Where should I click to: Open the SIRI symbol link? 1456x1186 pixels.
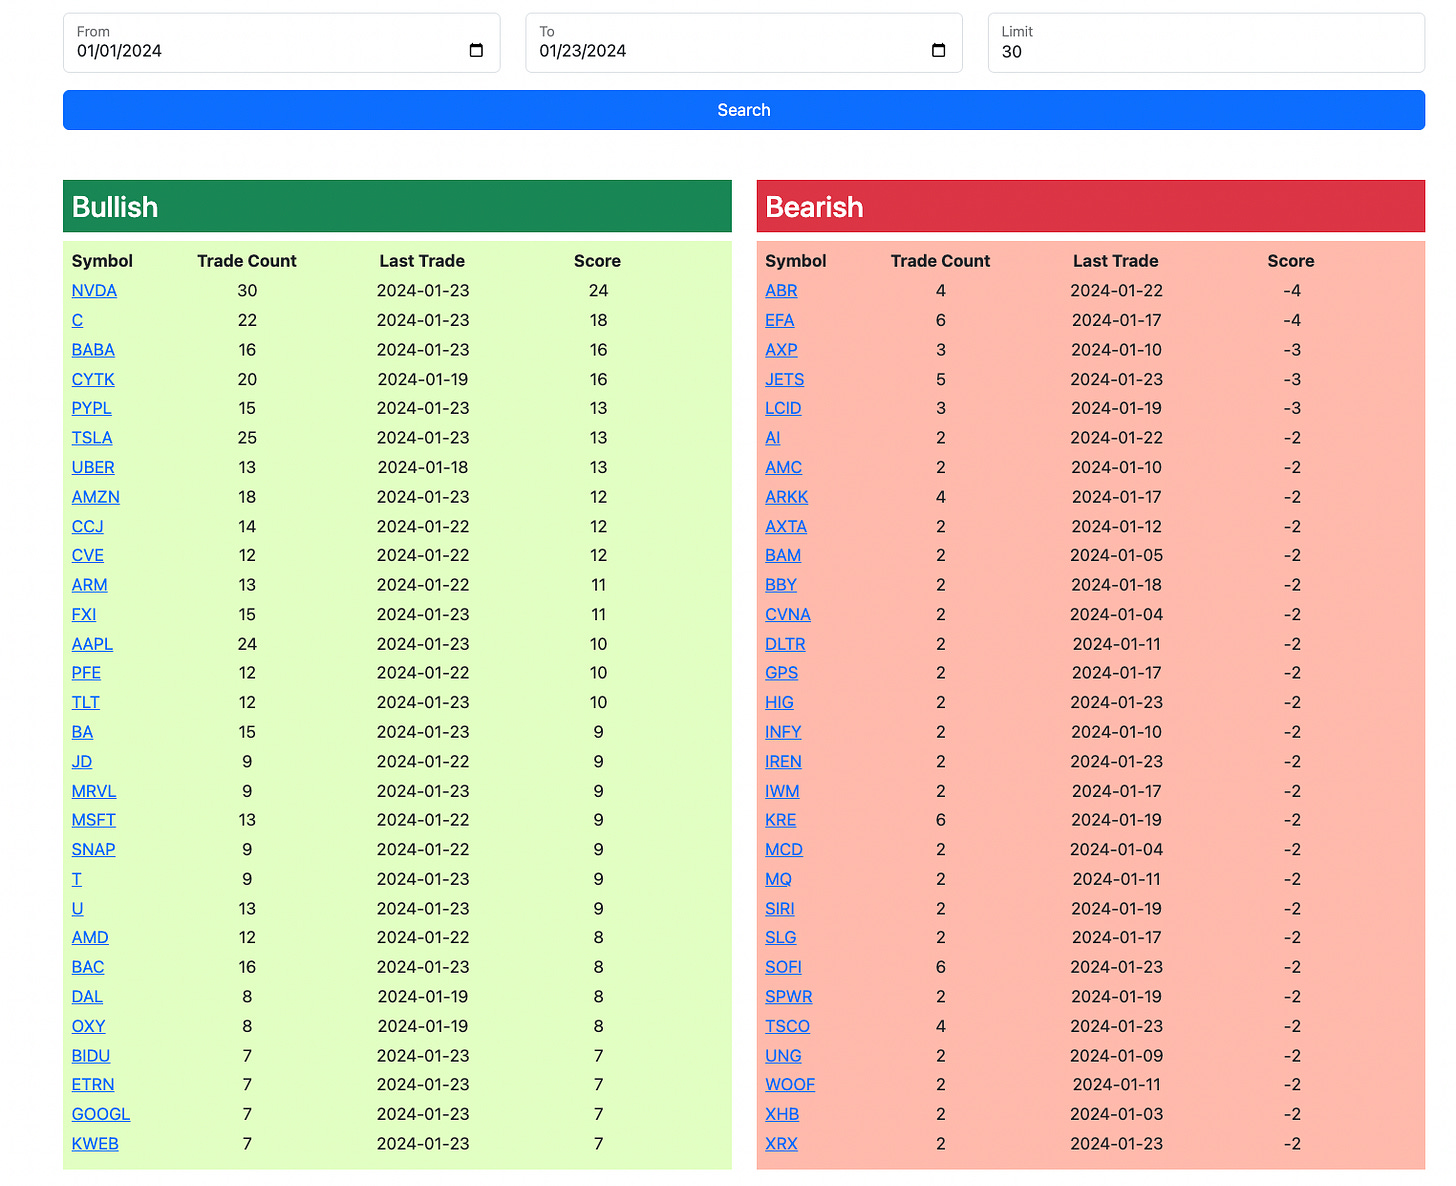[x=780, y=909]
